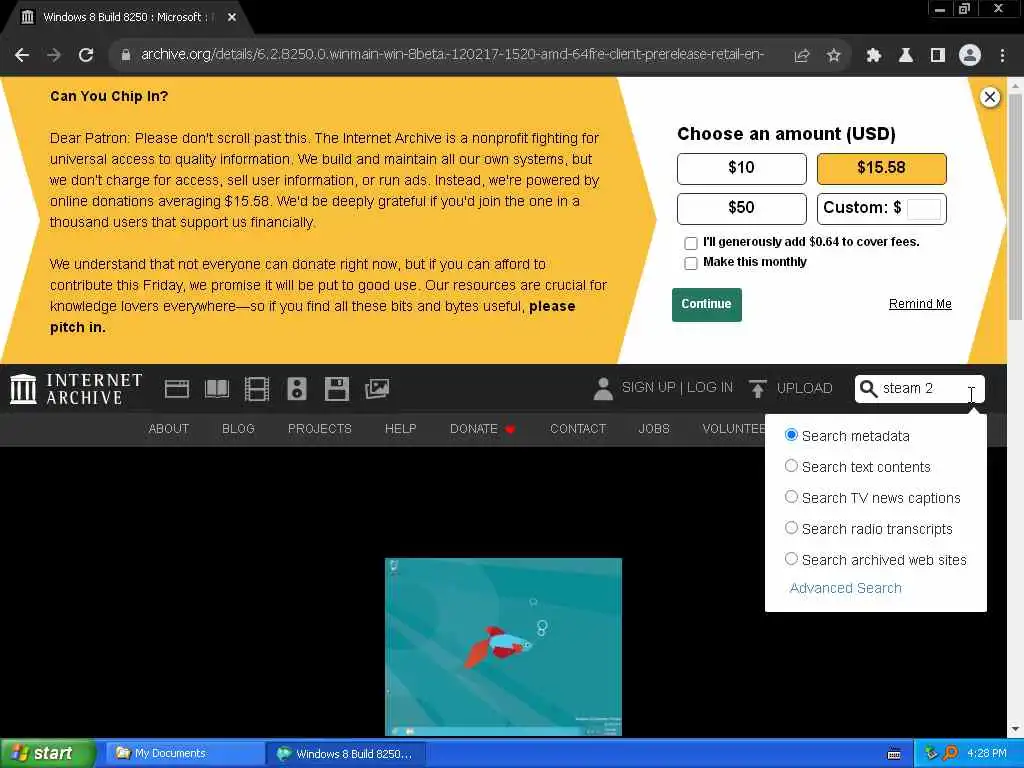1024x768 pixels.
Task: Open the ABOUT menu item
Action: tap(168, 429)
